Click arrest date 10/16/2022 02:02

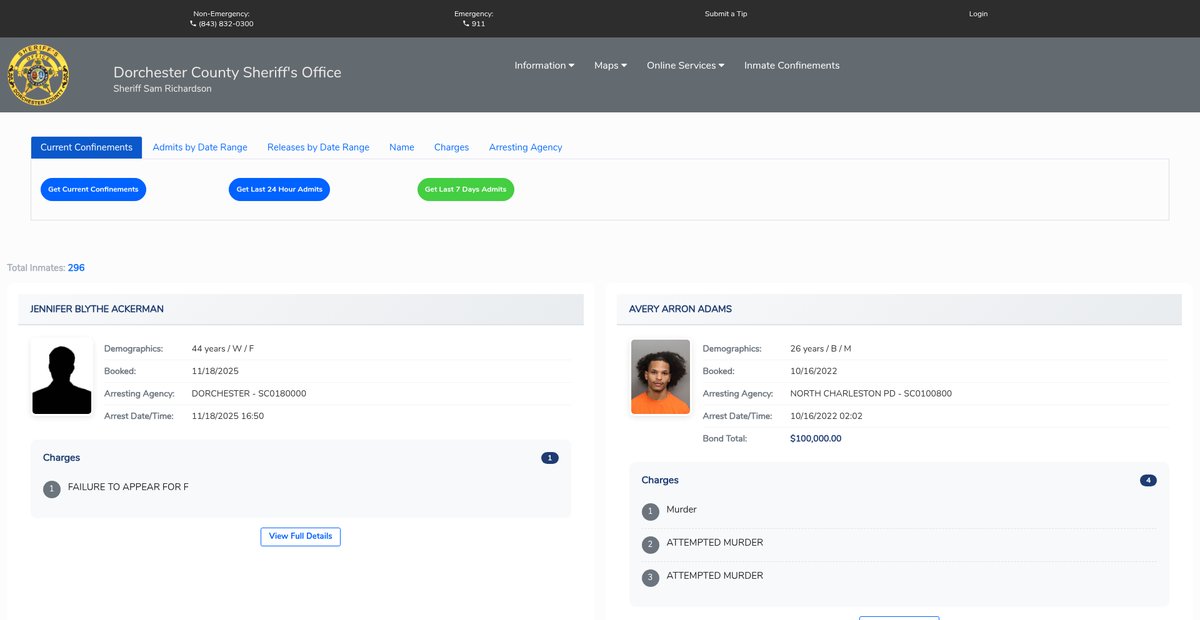(x=826, y=416)
